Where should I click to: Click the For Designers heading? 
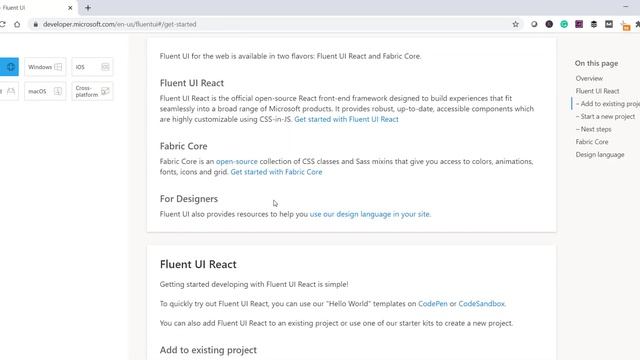click(x=189, y=199)
